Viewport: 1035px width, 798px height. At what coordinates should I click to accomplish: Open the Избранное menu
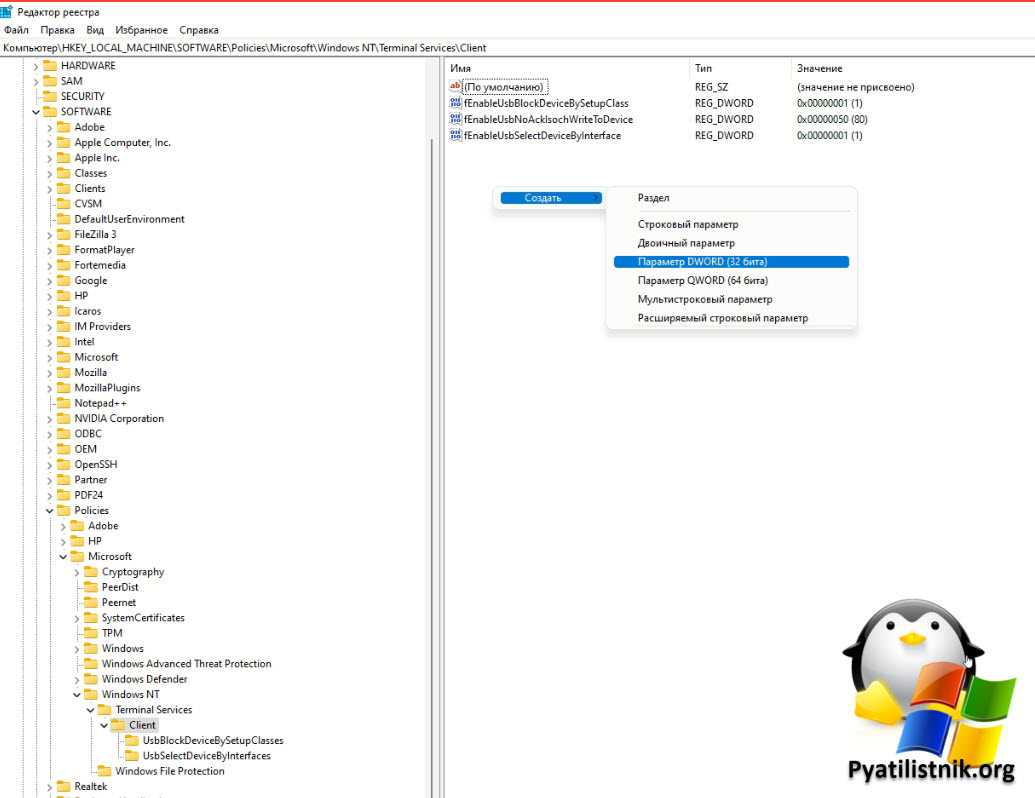[x=141, y=30]
